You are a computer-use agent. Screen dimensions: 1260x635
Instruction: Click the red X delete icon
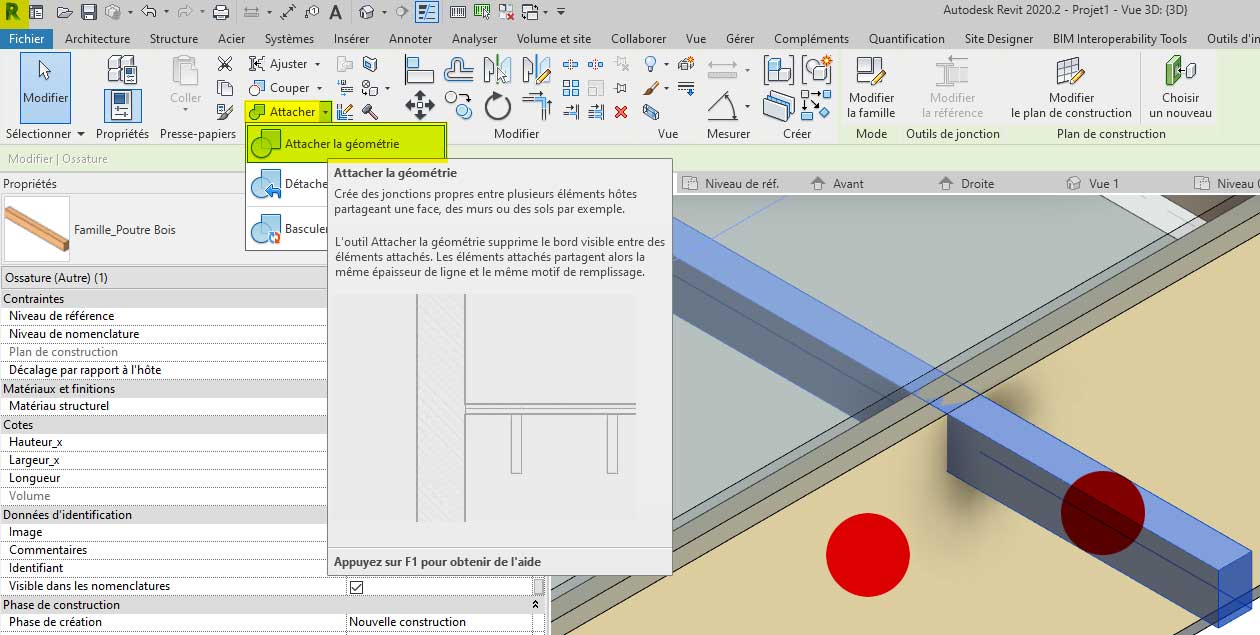tap(621, 112)
